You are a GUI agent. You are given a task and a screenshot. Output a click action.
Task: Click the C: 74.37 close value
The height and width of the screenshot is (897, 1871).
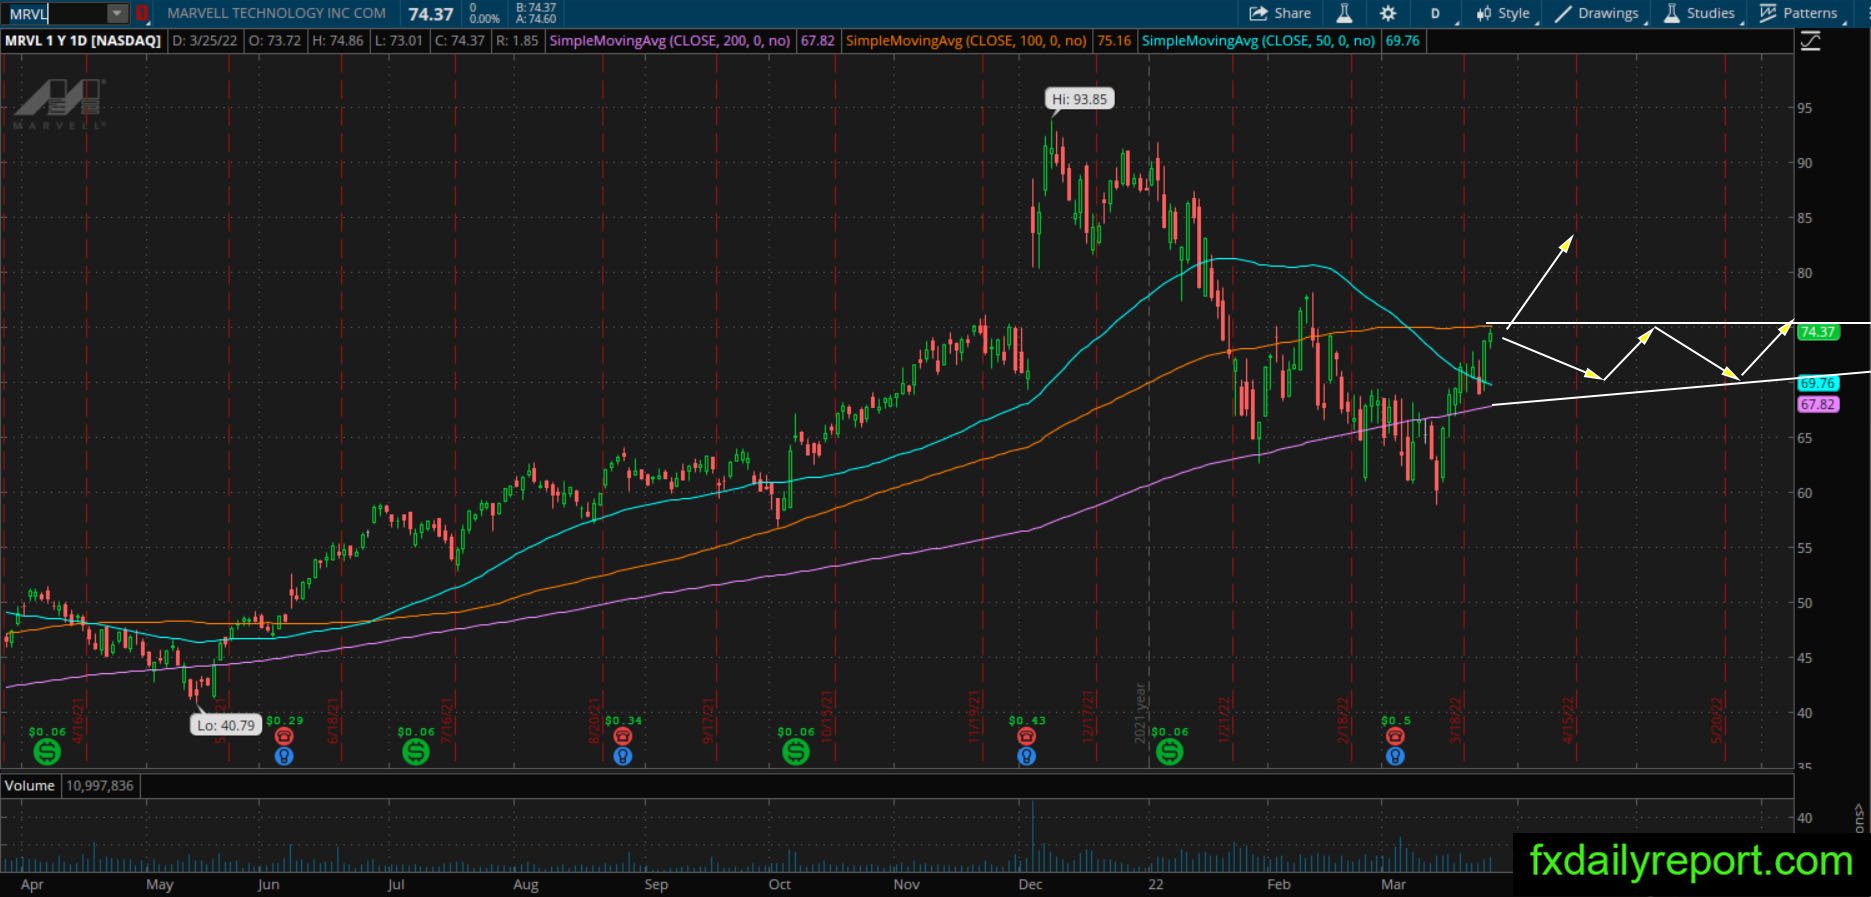[459, 41]
